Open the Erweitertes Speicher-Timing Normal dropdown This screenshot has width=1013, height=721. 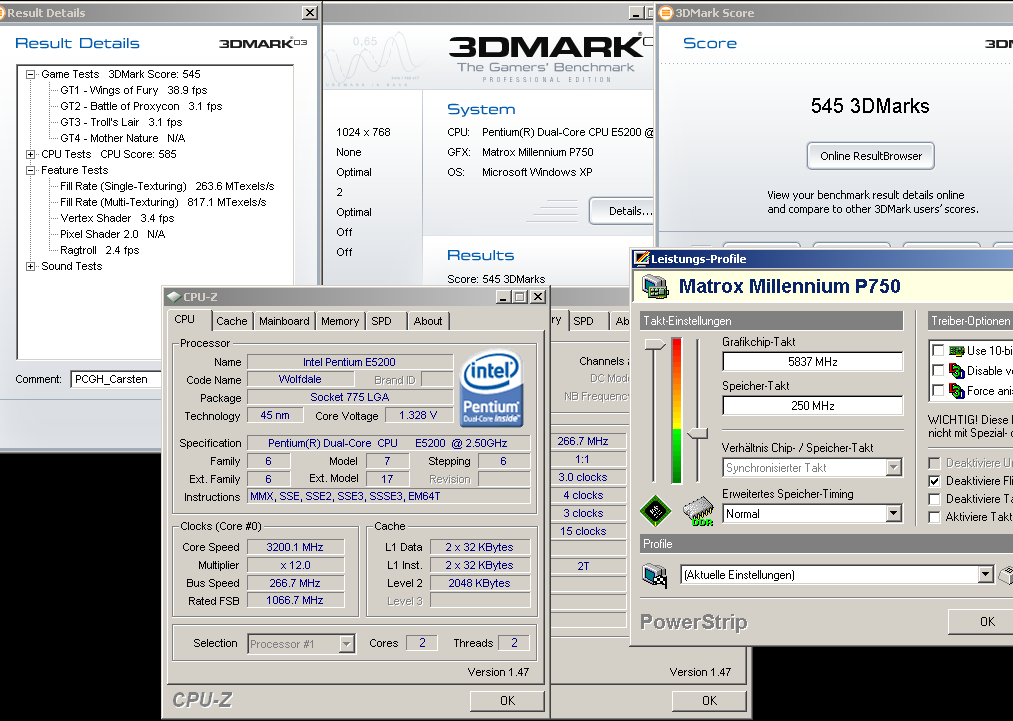click(893, 514)
